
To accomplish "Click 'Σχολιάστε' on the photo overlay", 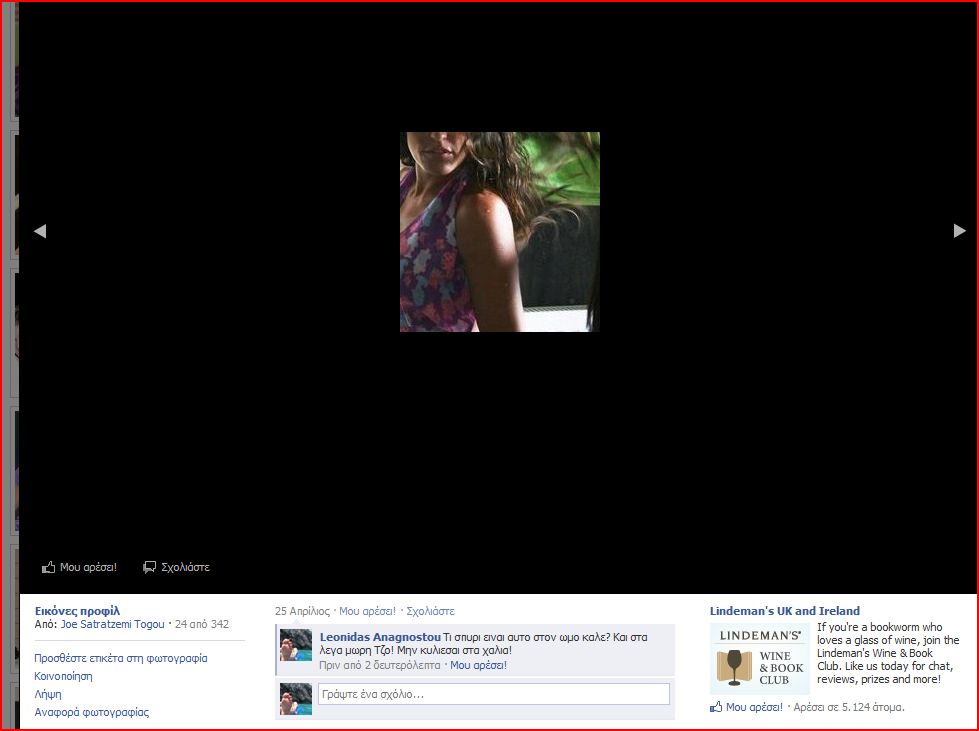I will (x=185, y=567).
